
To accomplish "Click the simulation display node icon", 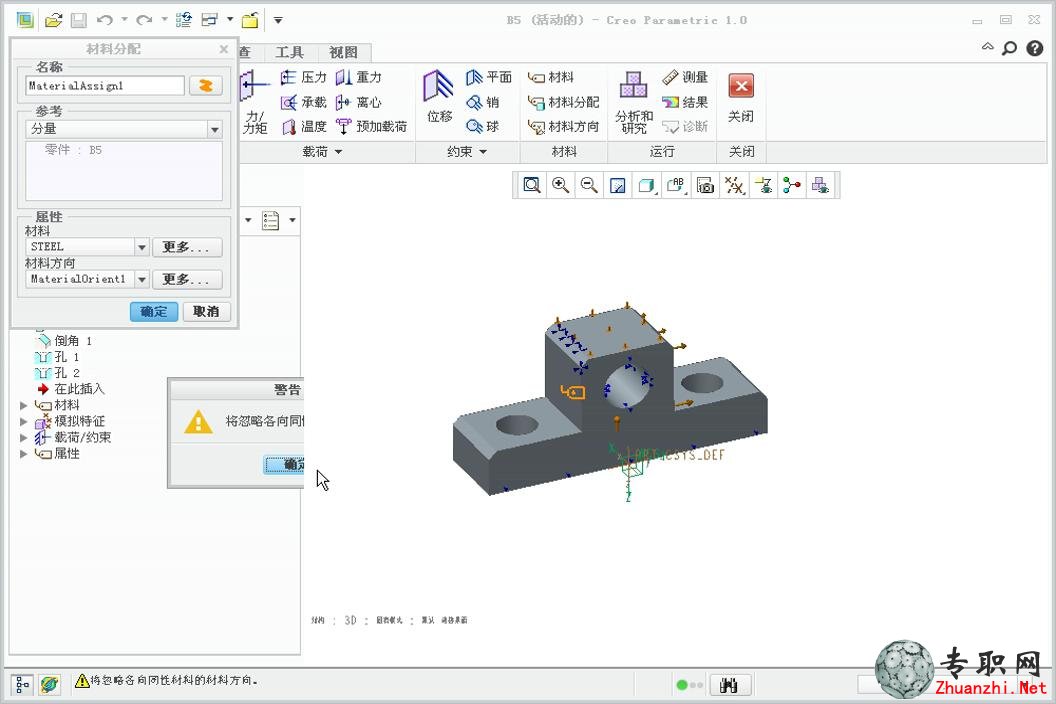I will pyautogui.click(x=792, y=185).
